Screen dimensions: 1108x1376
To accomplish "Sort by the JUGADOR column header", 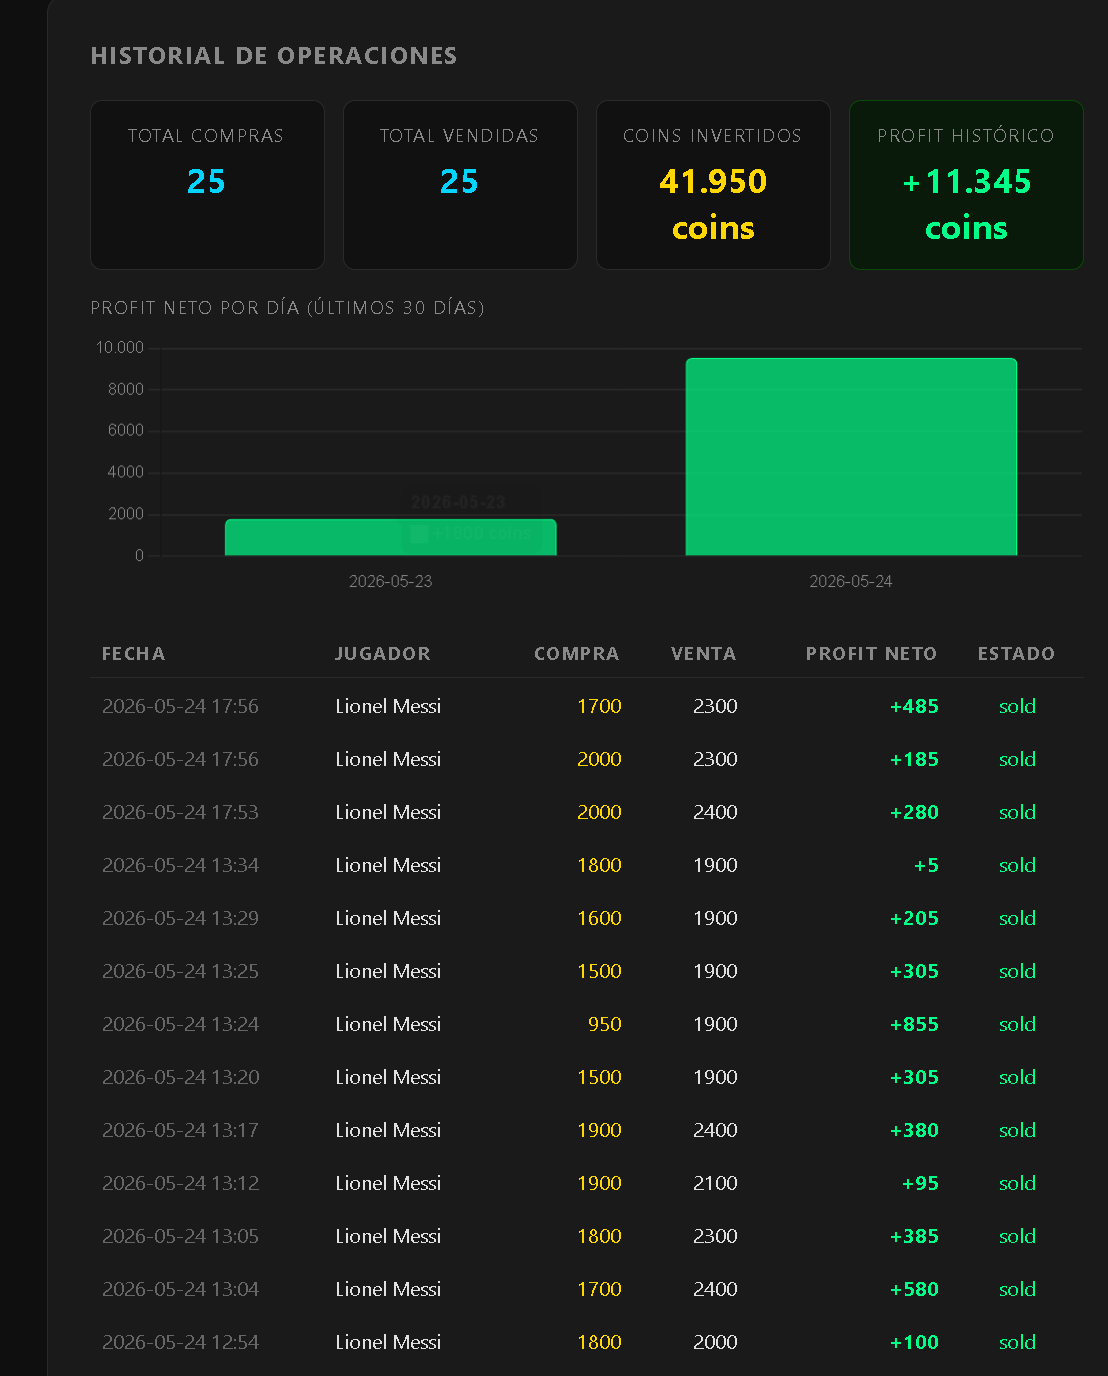I will point(383,654).
